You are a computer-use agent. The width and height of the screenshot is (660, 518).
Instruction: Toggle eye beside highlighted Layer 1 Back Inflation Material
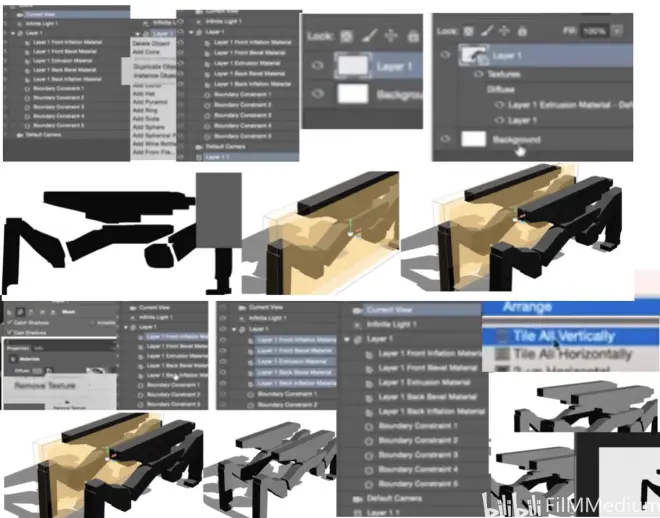[x=223, y=383]
